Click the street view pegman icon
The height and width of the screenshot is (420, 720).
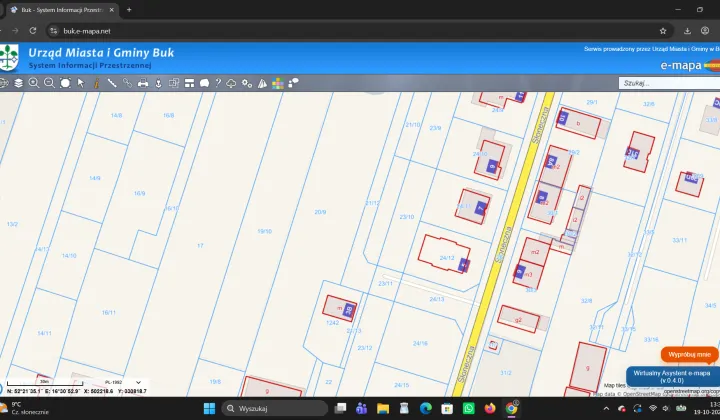[x=158, y=83]
